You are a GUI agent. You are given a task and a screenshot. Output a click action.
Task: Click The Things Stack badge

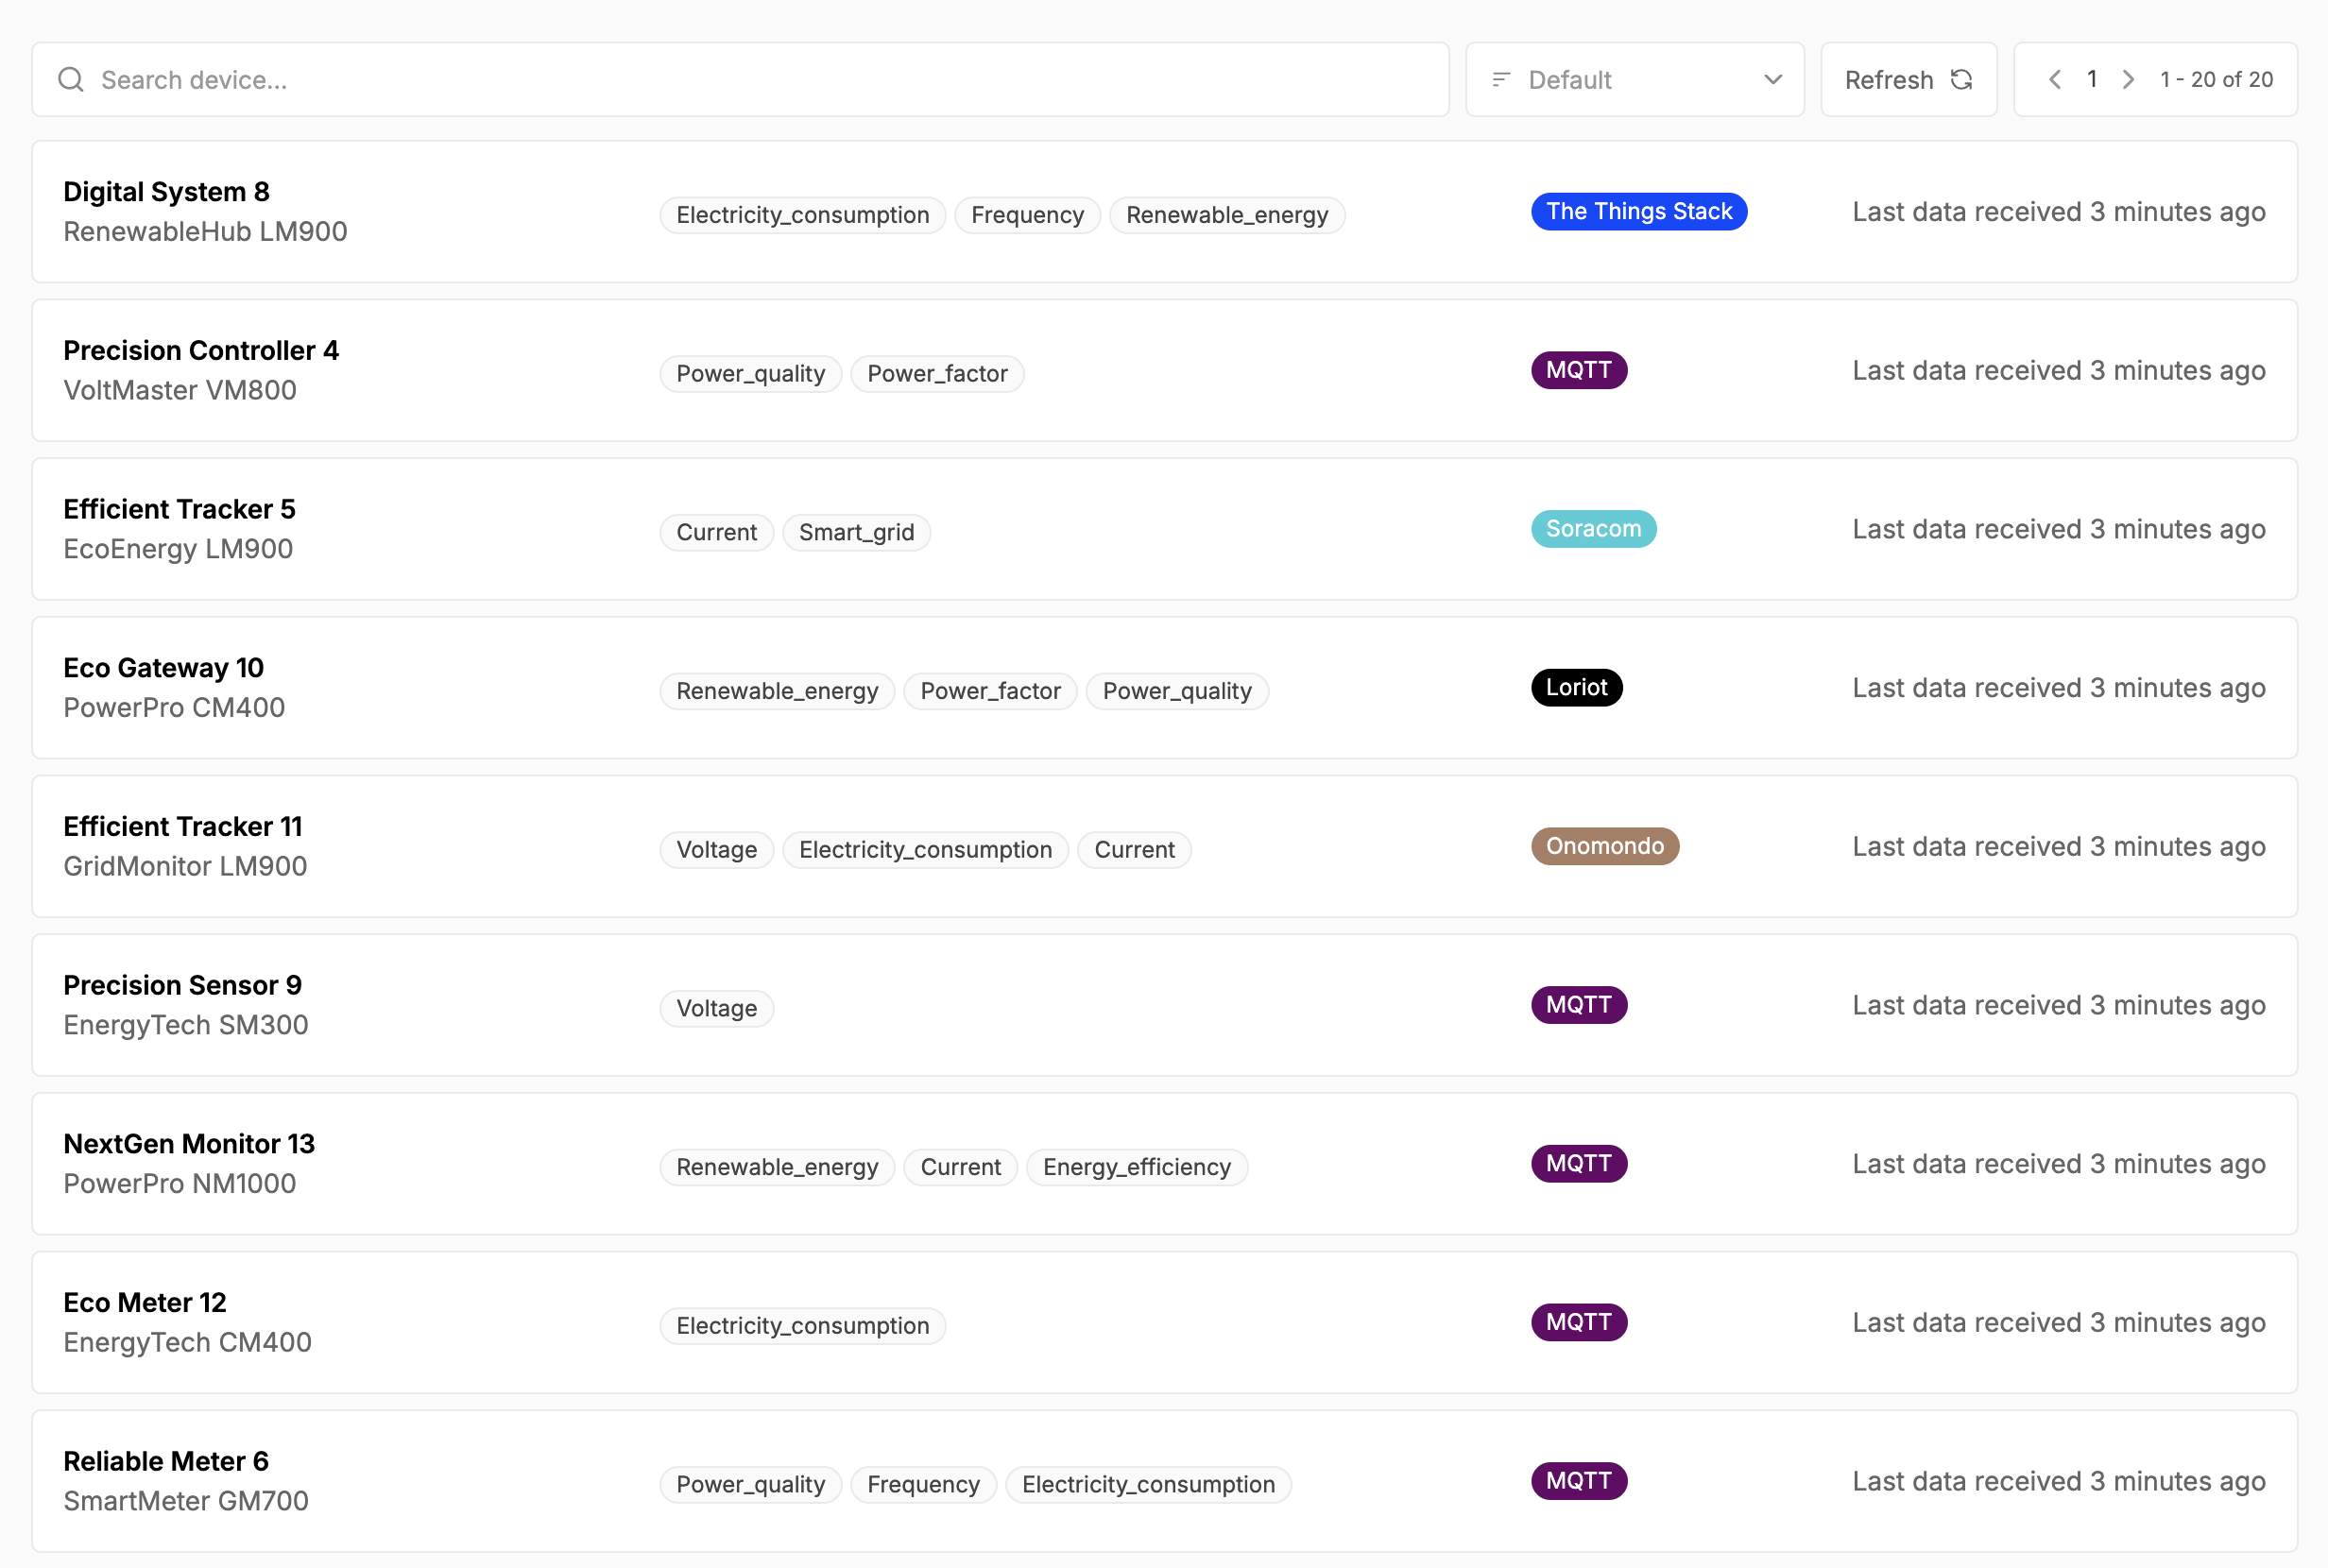1639,211
